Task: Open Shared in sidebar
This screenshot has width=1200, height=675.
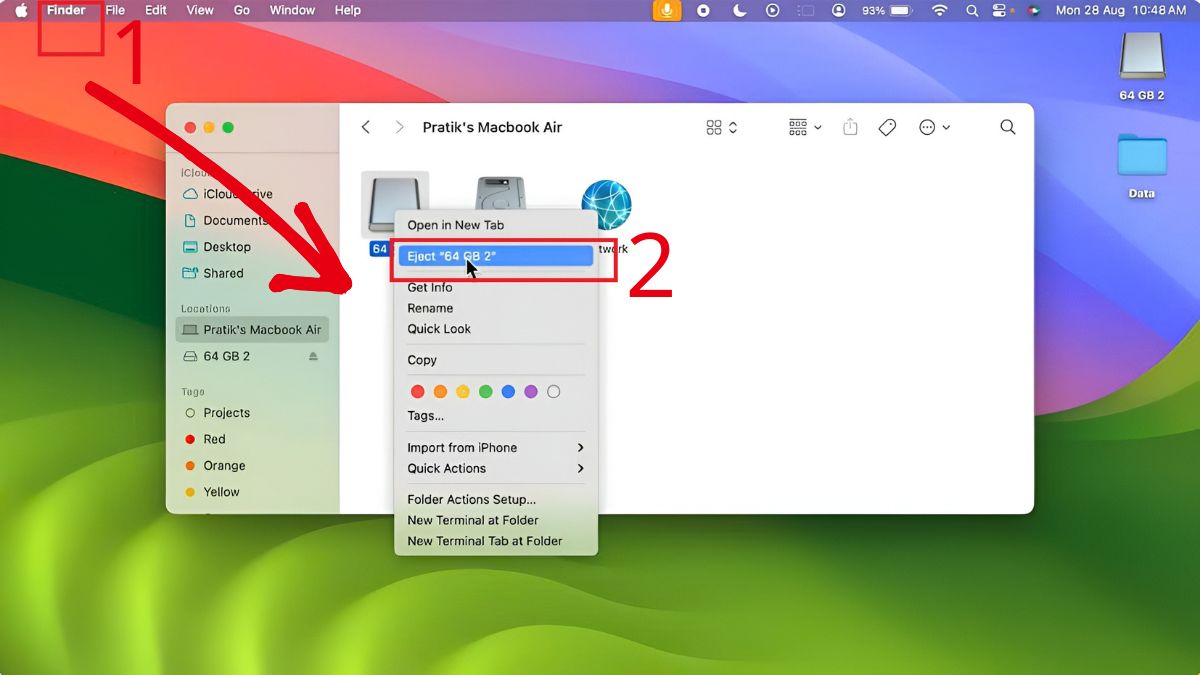Action: (x=214, y=273)
